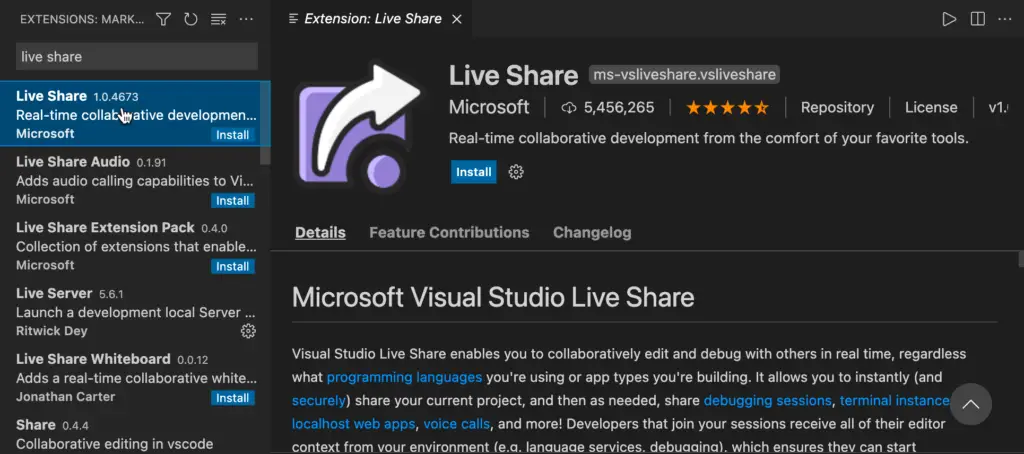1024x454 pixels.
Task: Click the live share search field
Action: click(x=136, y=57)
